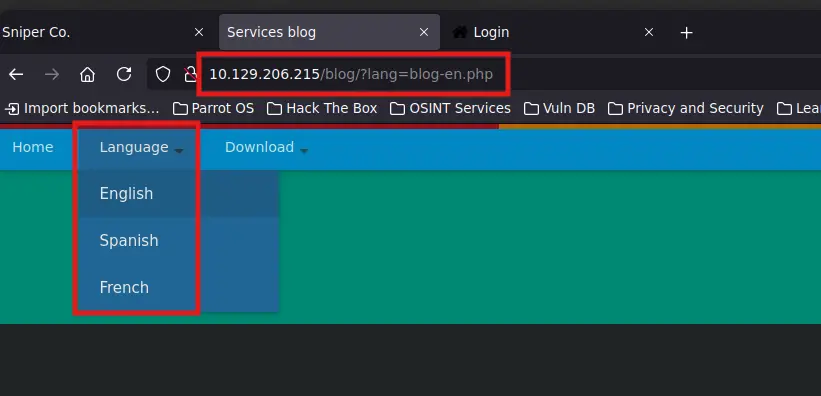
Task: Open the Hack The Box bookmark folder
Action: point(322,108)
